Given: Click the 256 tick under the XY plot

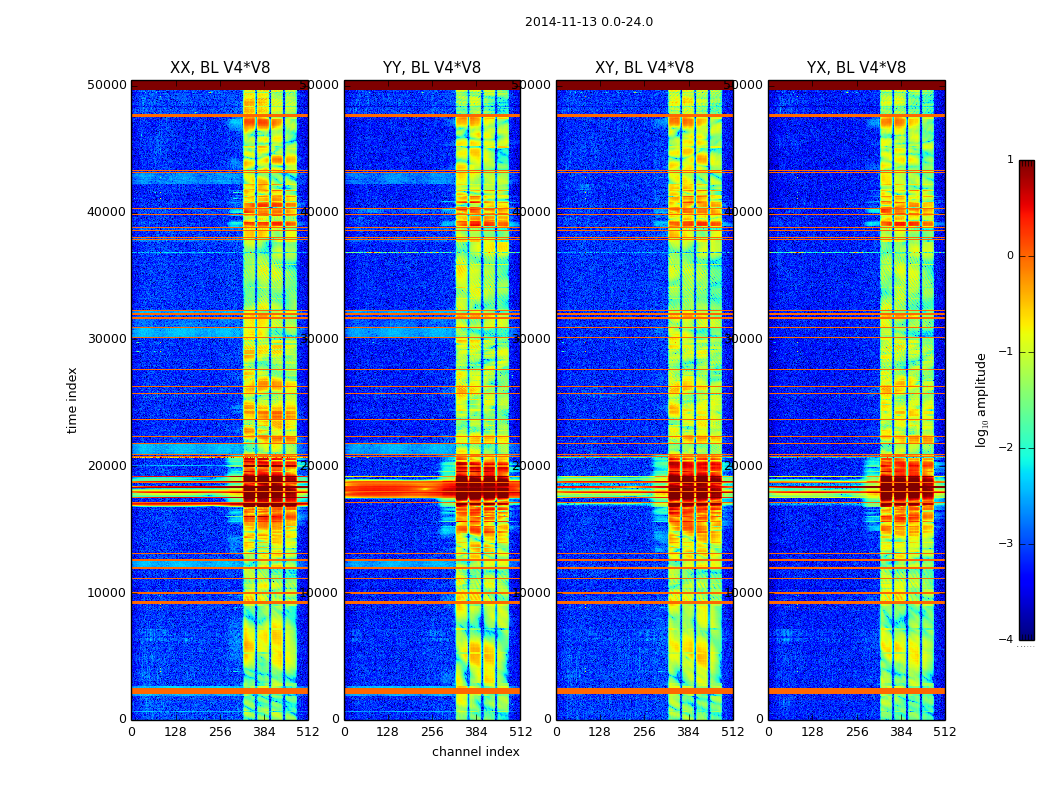Looking at the screenshot, I should pos(644,732).
